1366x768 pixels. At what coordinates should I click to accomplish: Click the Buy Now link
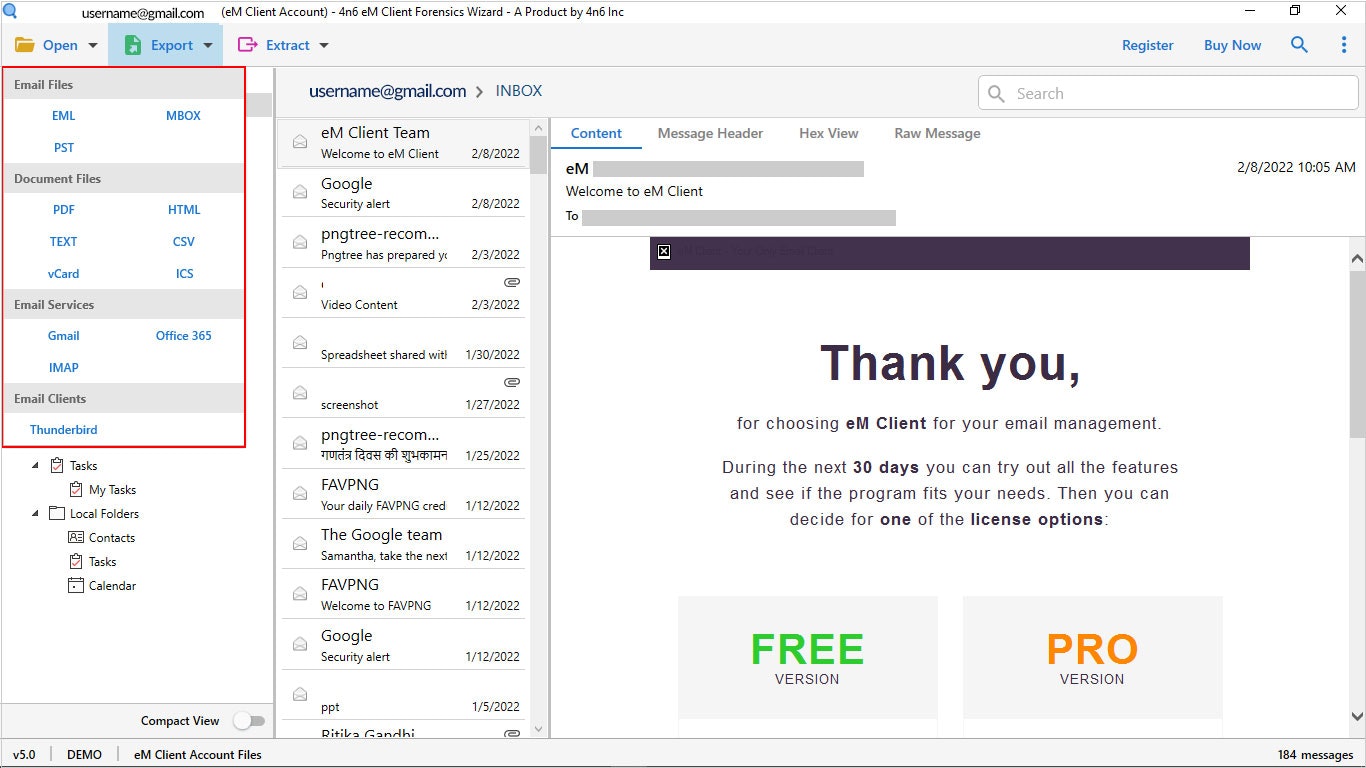pos(1233,45)
